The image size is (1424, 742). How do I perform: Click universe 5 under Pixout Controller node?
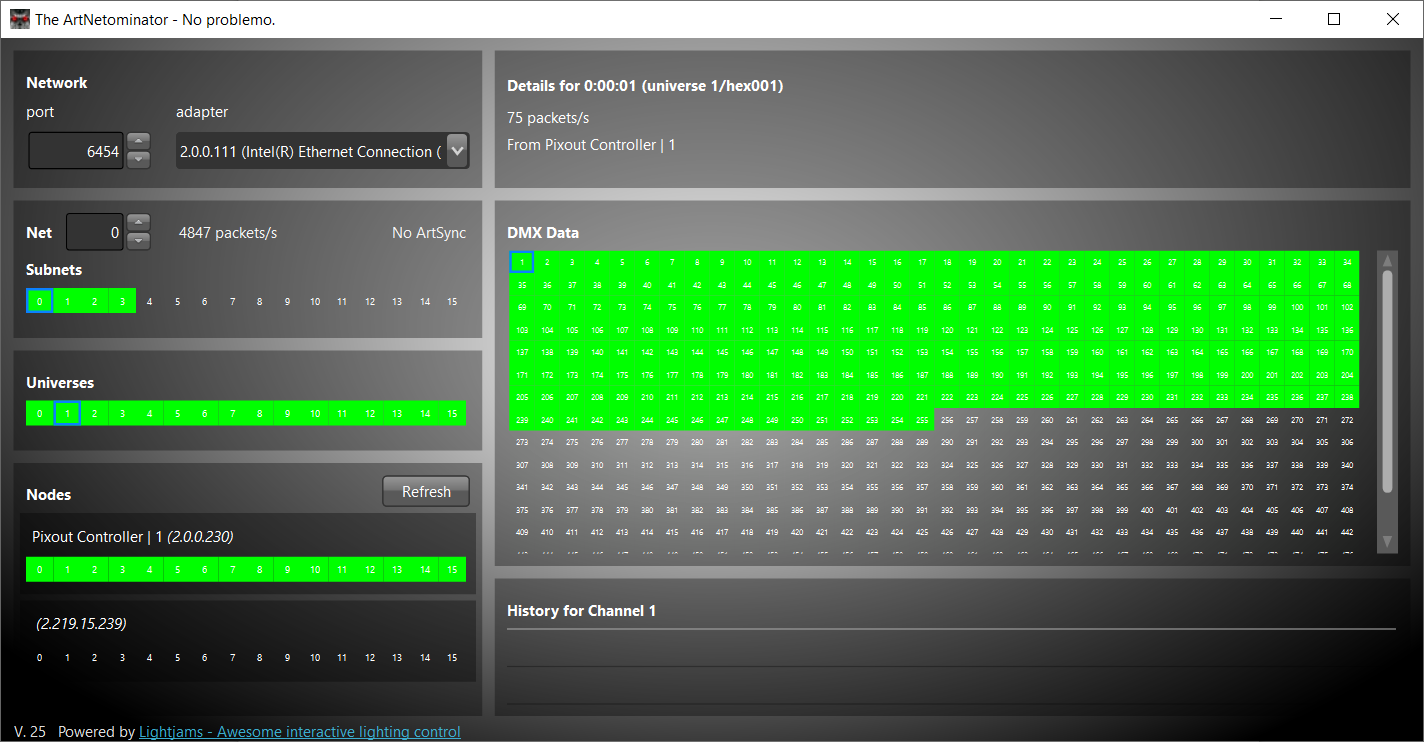tap(177, 570)
